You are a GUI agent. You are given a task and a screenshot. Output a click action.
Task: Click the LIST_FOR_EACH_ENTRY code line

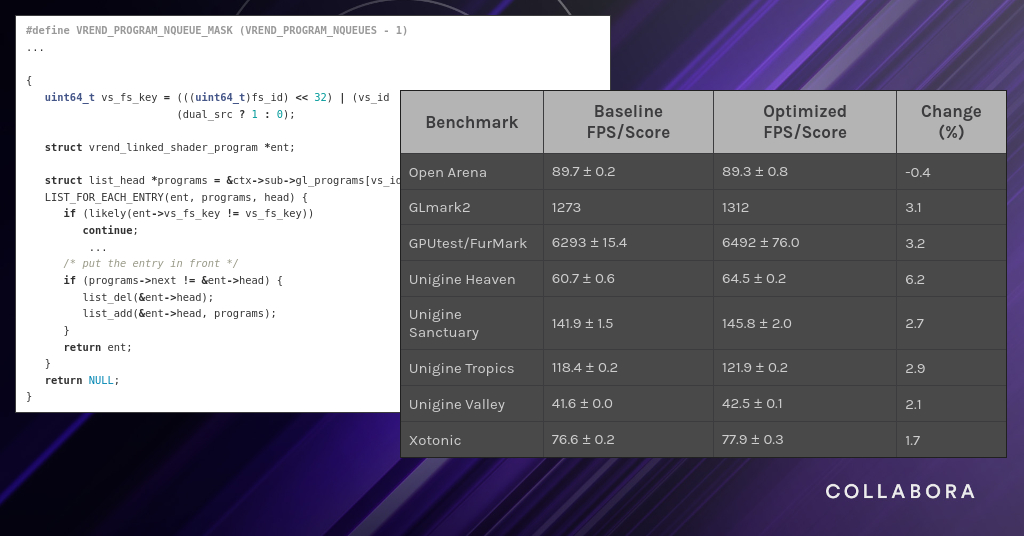pyautogui.click(x=176, y=197)
